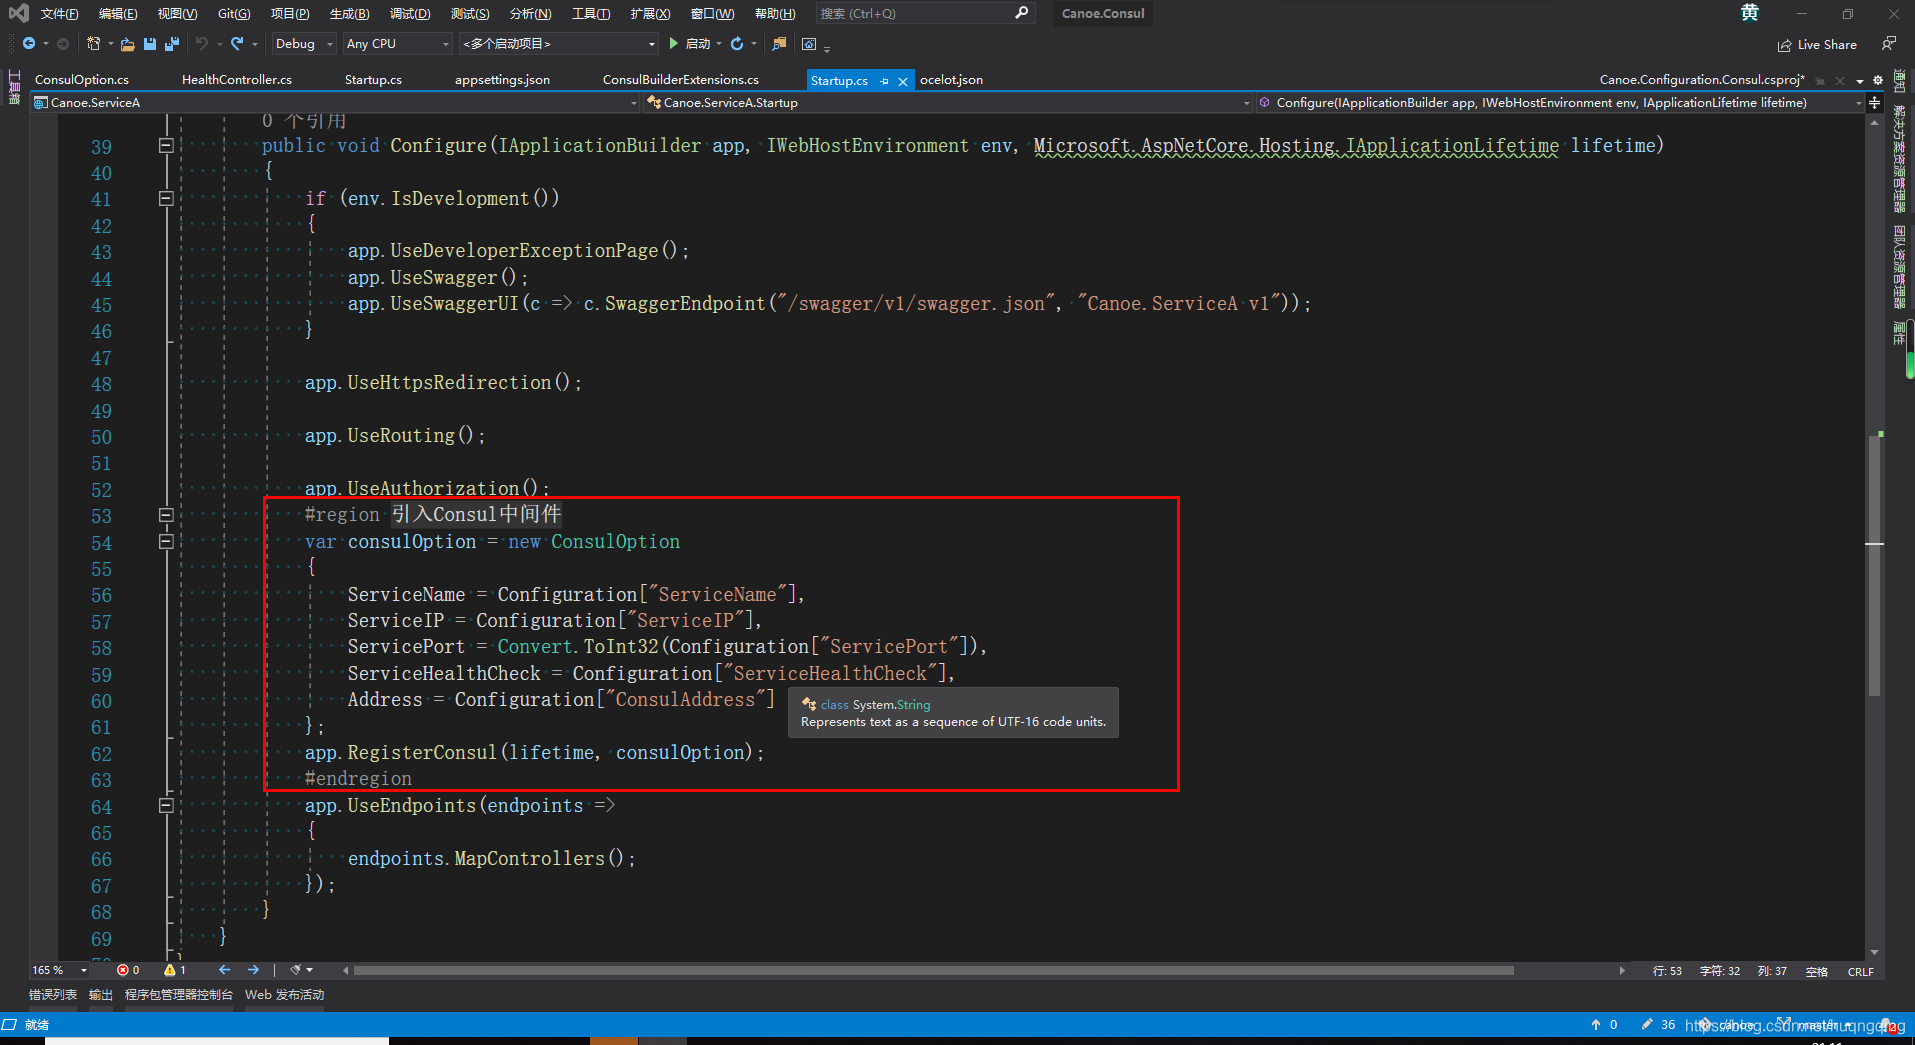Open the Web 发布活动 panel tab
The image size is (1915, 1045).
click(285, 995)
